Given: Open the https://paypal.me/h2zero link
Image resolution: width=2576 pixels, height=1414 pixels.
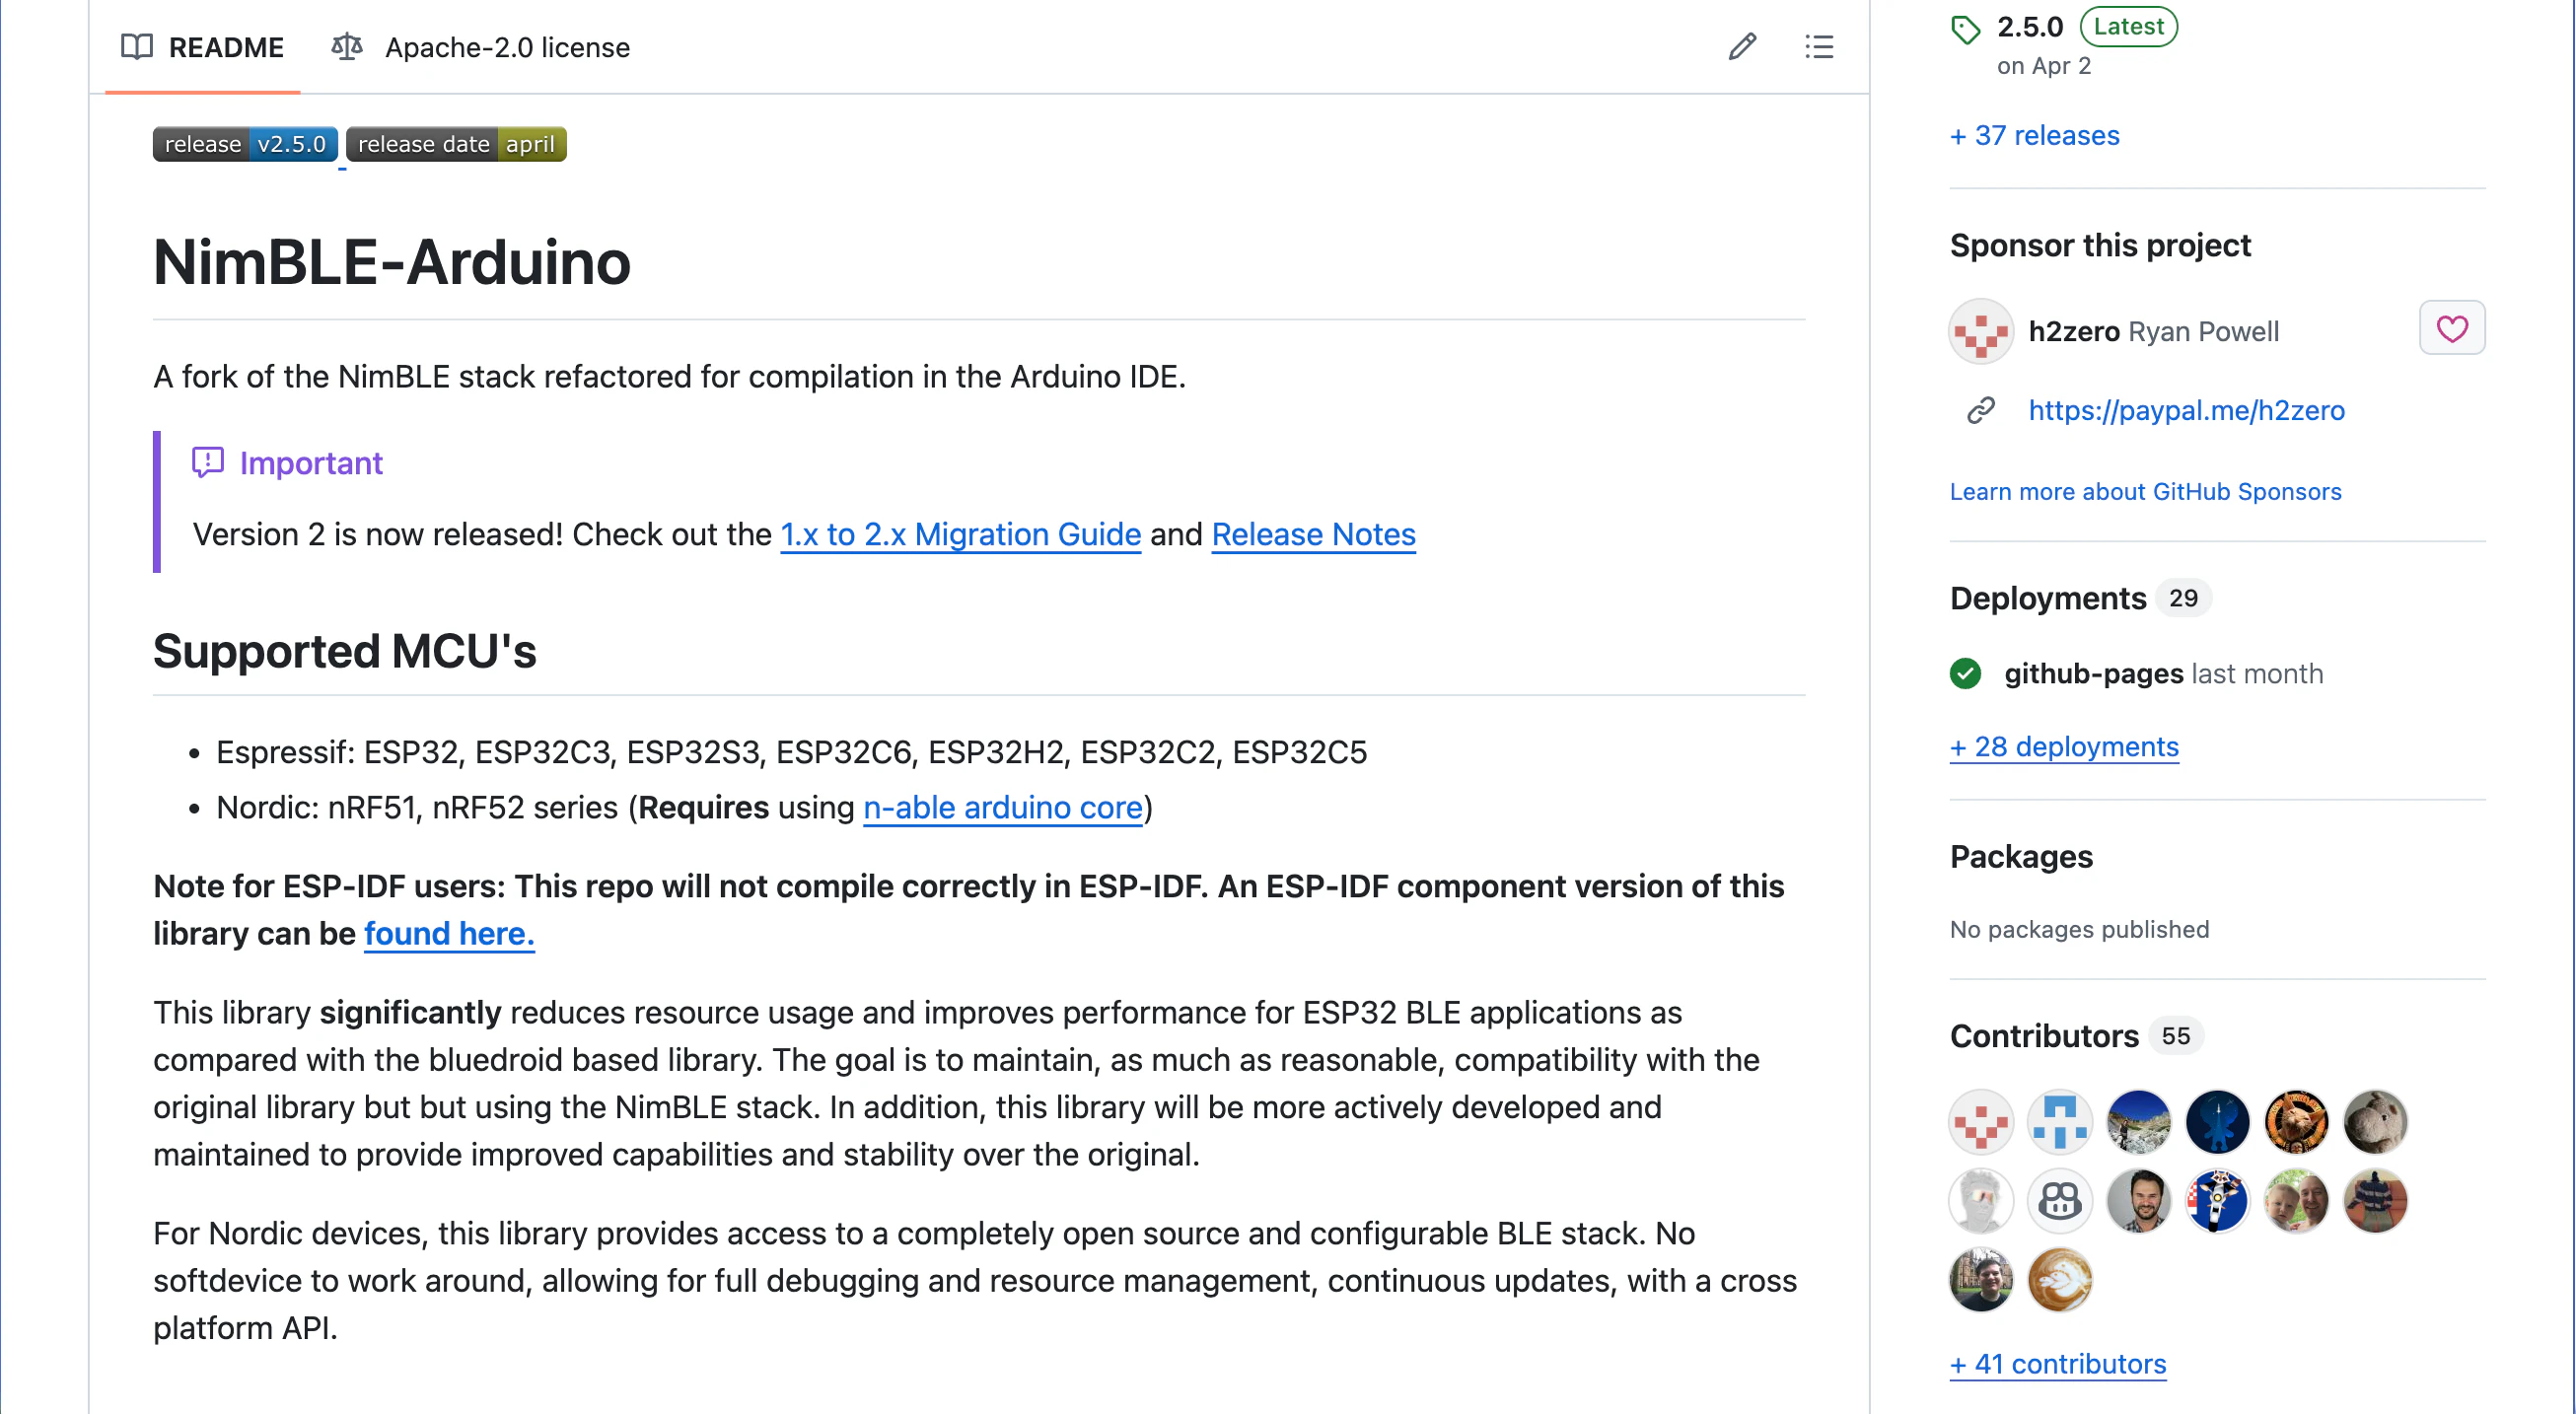Looking at the screenshot, I should click(2186, 410).
